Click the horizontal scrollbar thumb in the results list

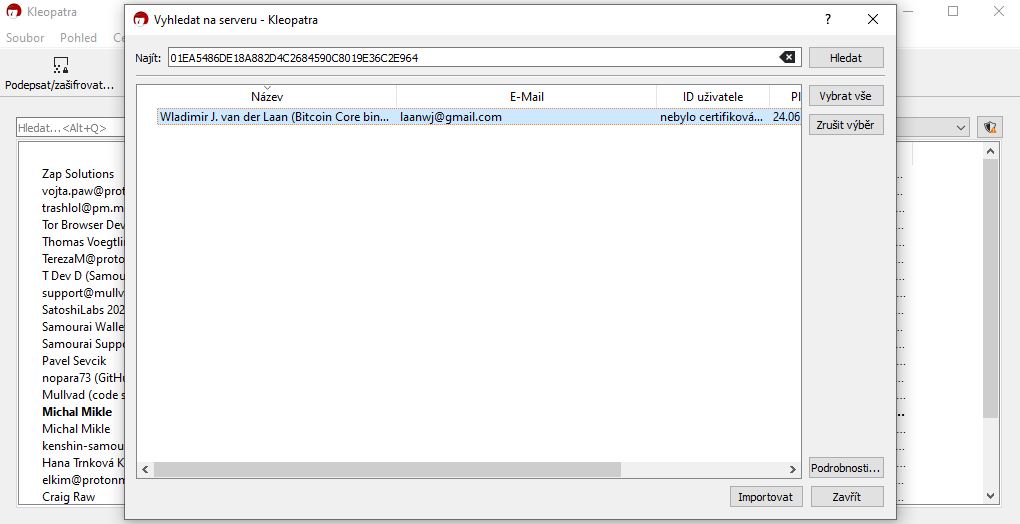pos(387,469)
